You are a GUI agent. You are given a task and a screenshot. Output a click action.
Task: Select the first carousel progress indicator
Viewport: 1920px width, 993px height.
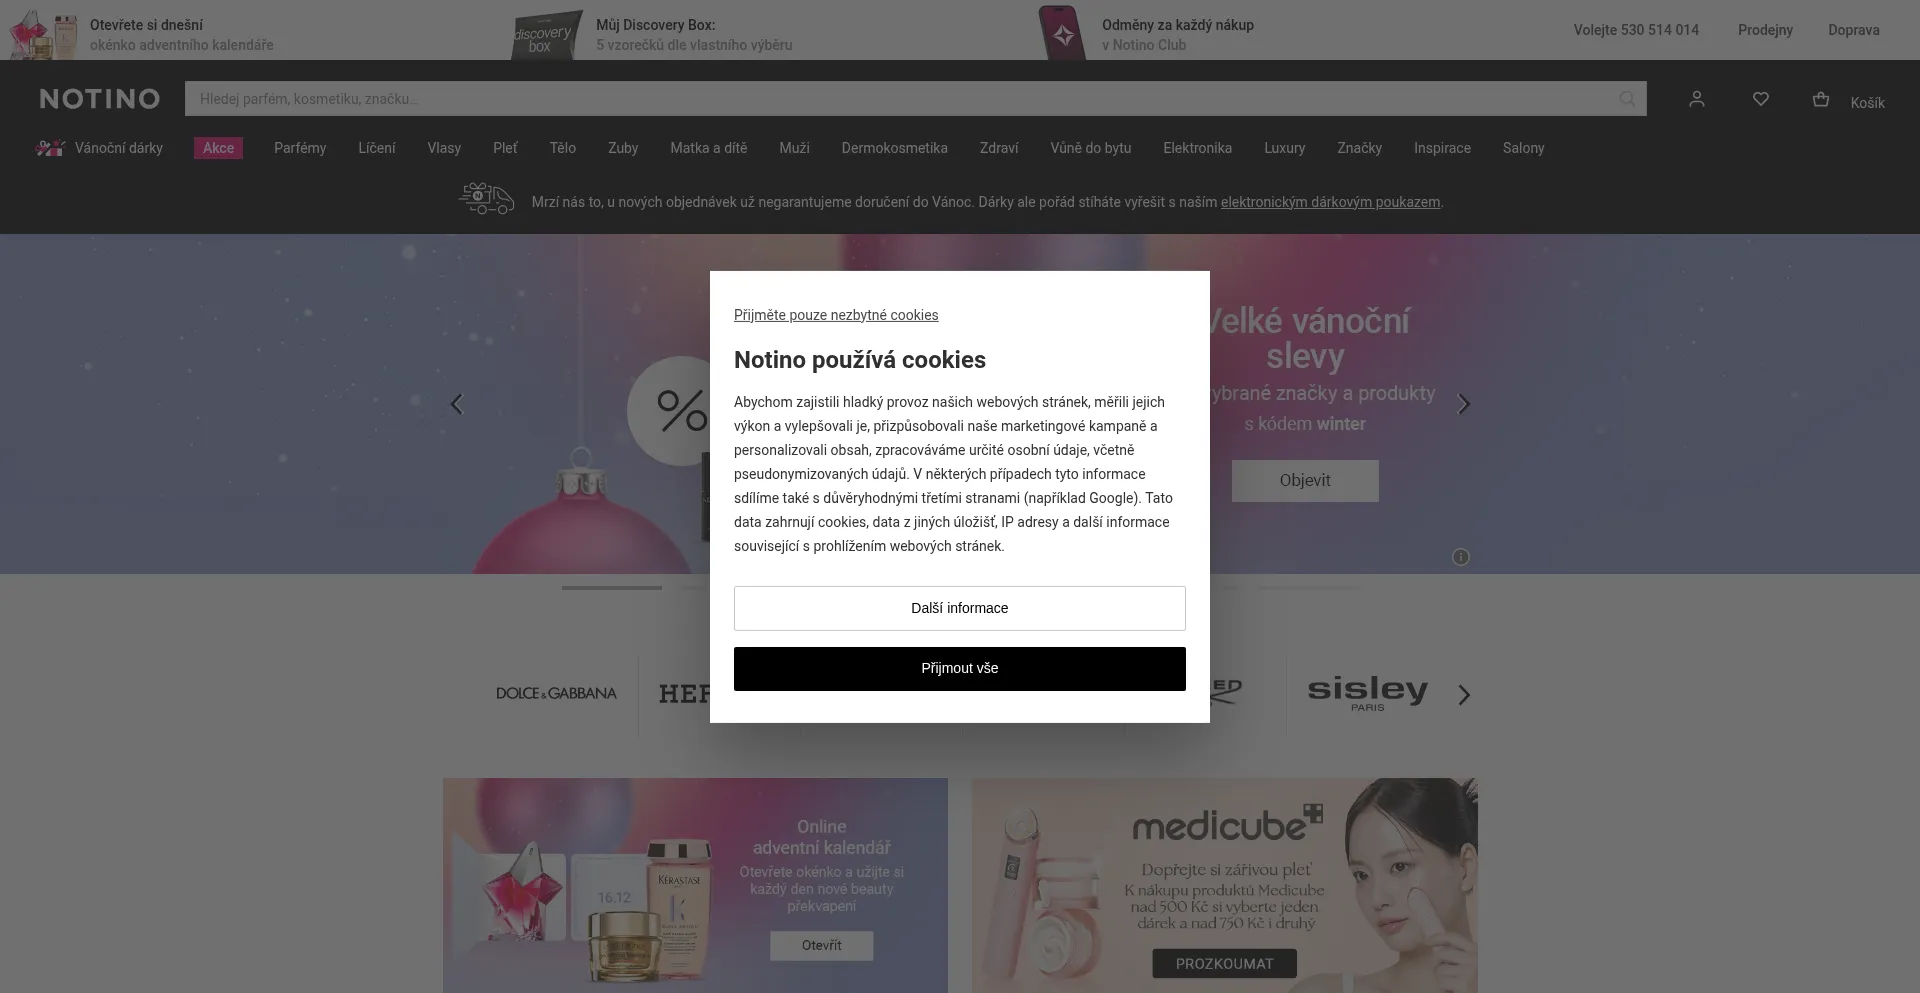[611, 588]
